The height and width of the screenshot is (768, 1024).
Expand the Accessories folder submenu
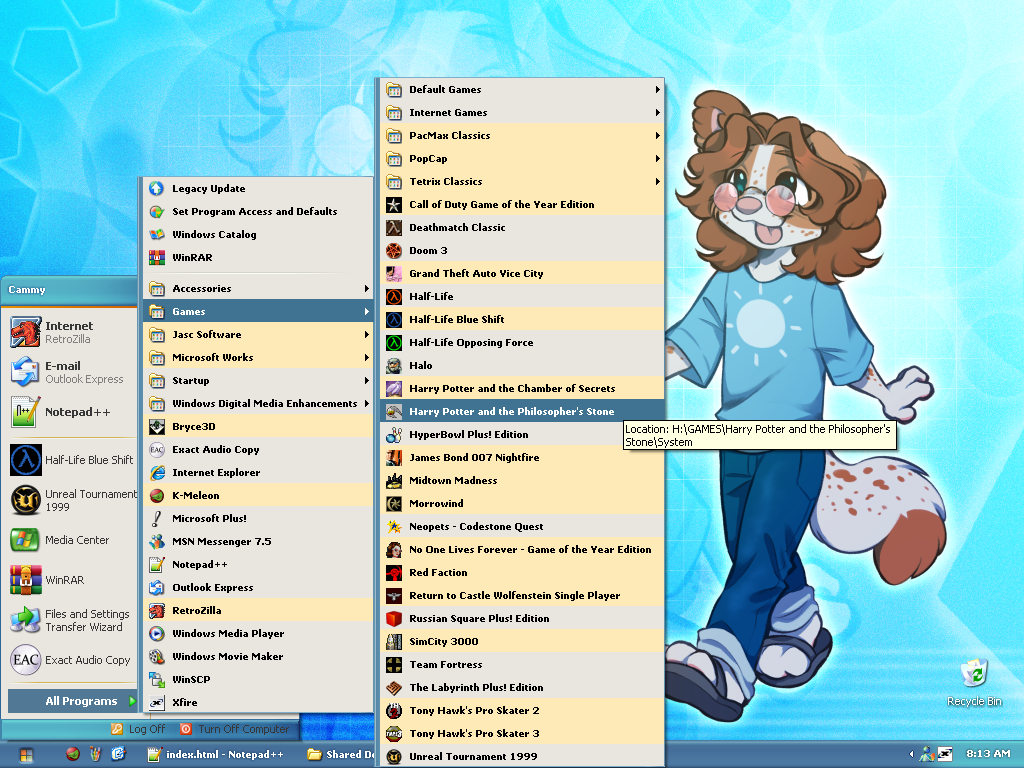pyautogui.click(x=201, y=288)
